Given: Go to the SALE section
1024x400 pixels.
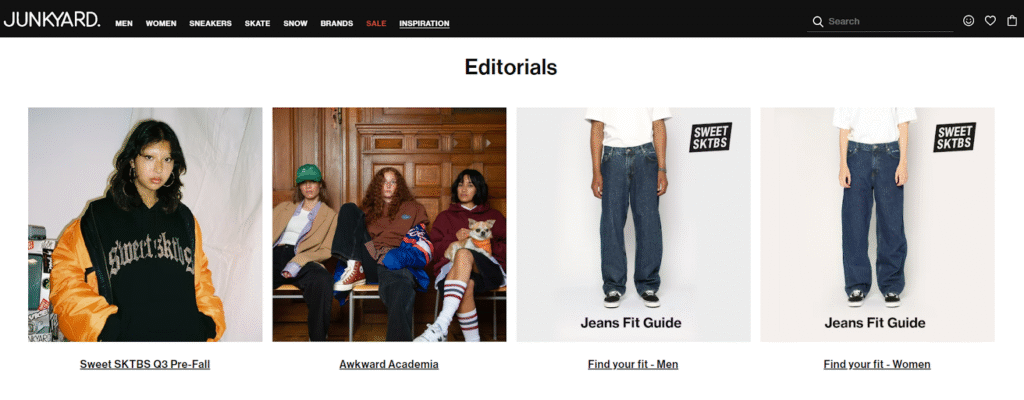Looking at the screenshot, I should 376,24.
